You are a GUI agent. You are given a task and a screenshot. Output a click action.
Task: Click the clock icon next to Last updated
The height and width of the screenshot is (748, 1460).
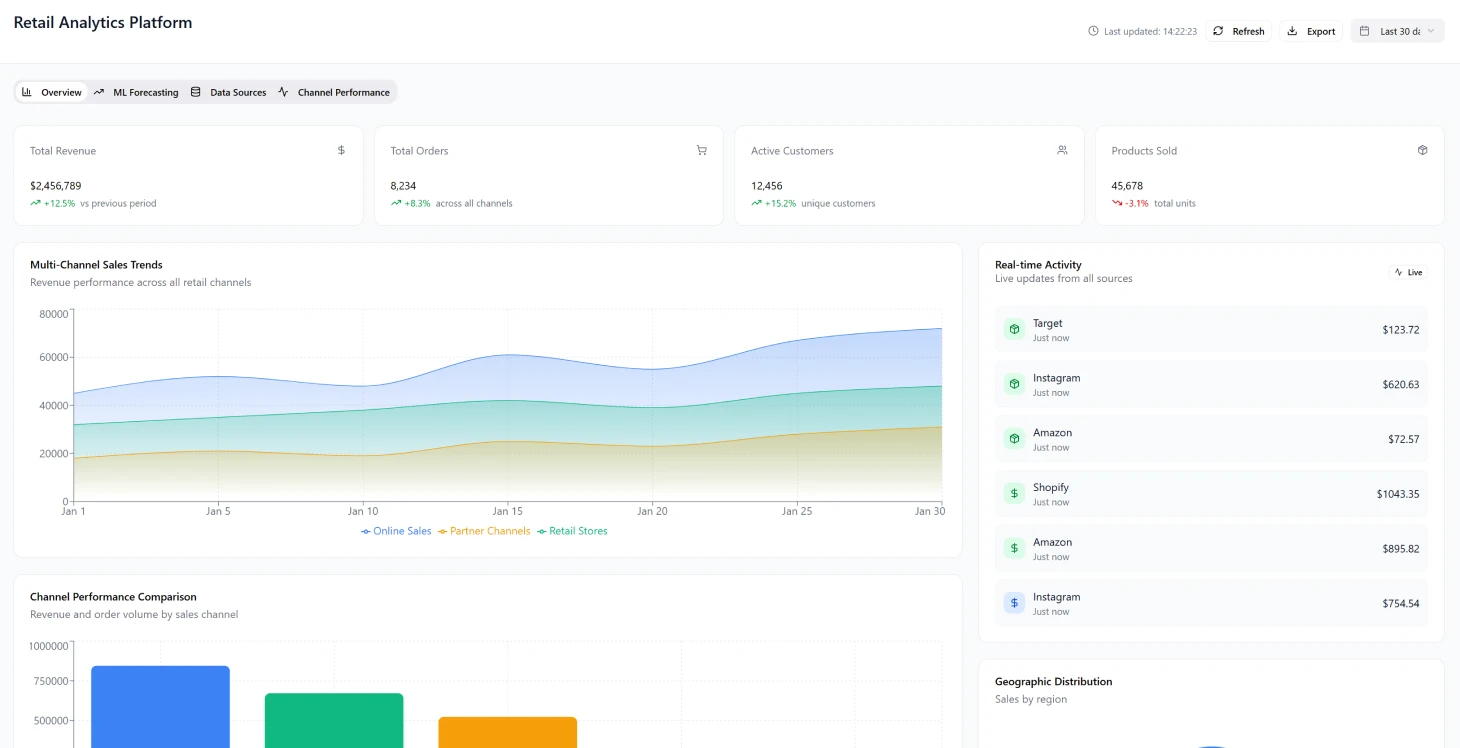1091,31
